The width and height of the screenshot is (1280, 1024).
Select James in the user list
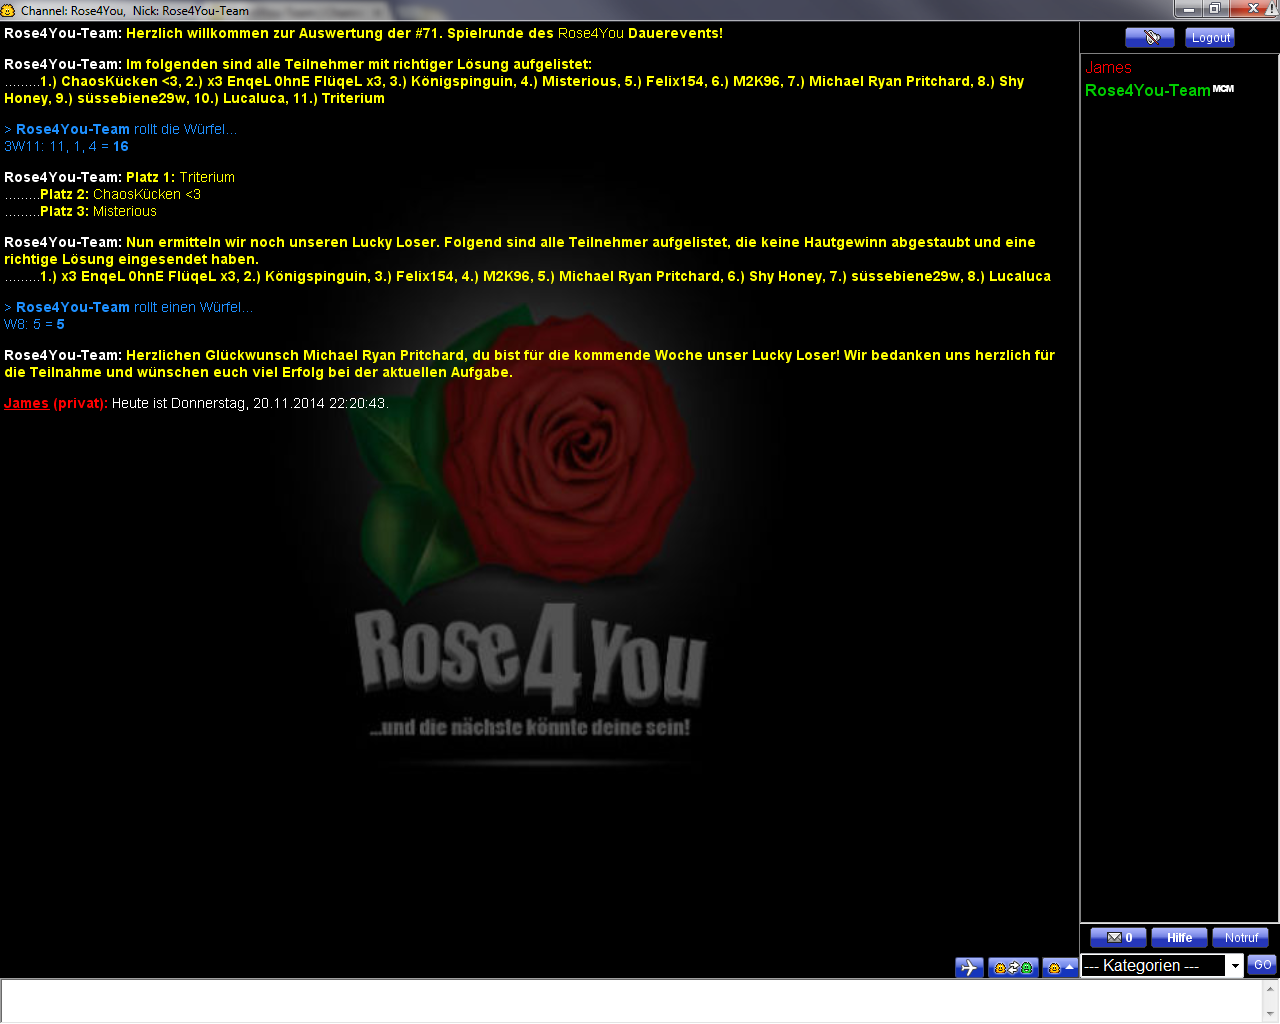pyautogui.click(x=1108, y=68)
